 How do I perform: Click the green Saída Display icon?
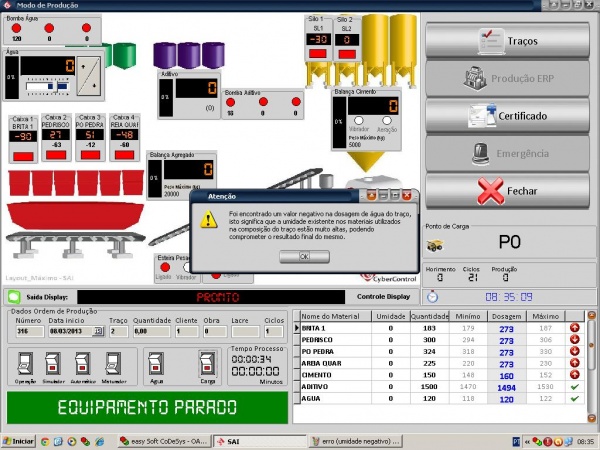pos(15,297)
